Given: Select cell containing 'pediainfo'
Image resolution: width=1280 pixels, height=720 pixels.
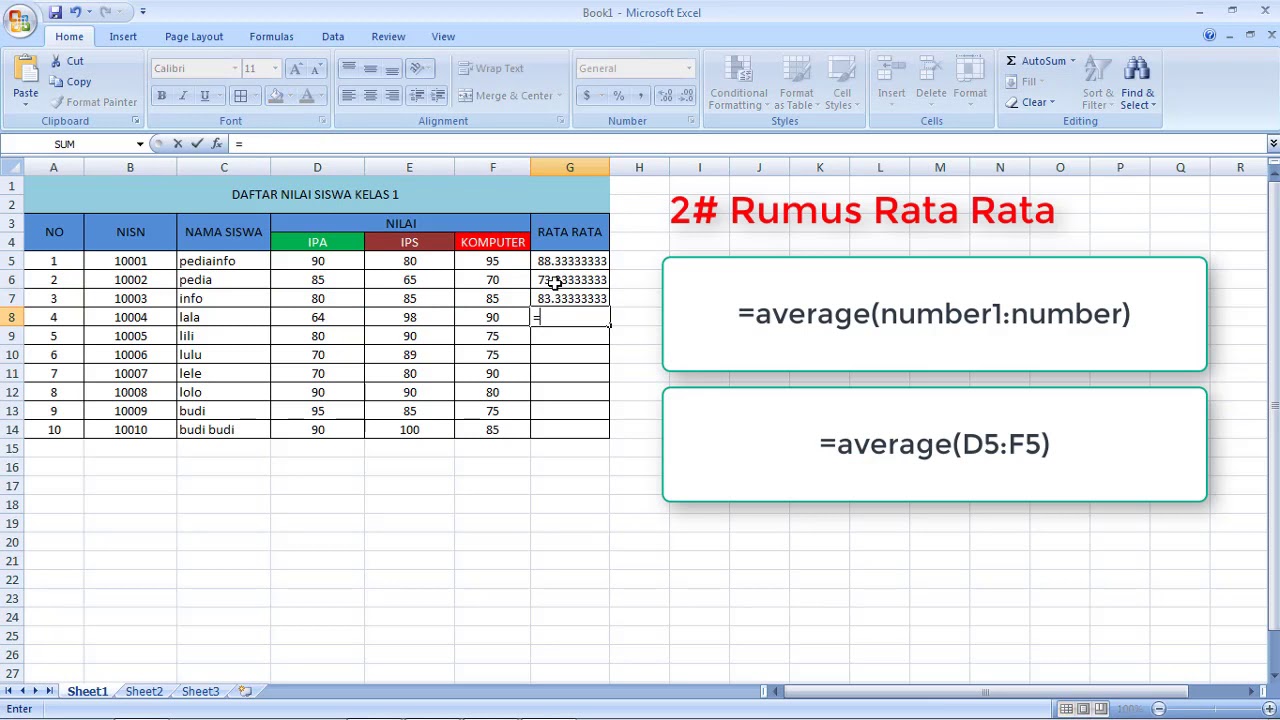Looking at the screenshot, I should [224, 261].
